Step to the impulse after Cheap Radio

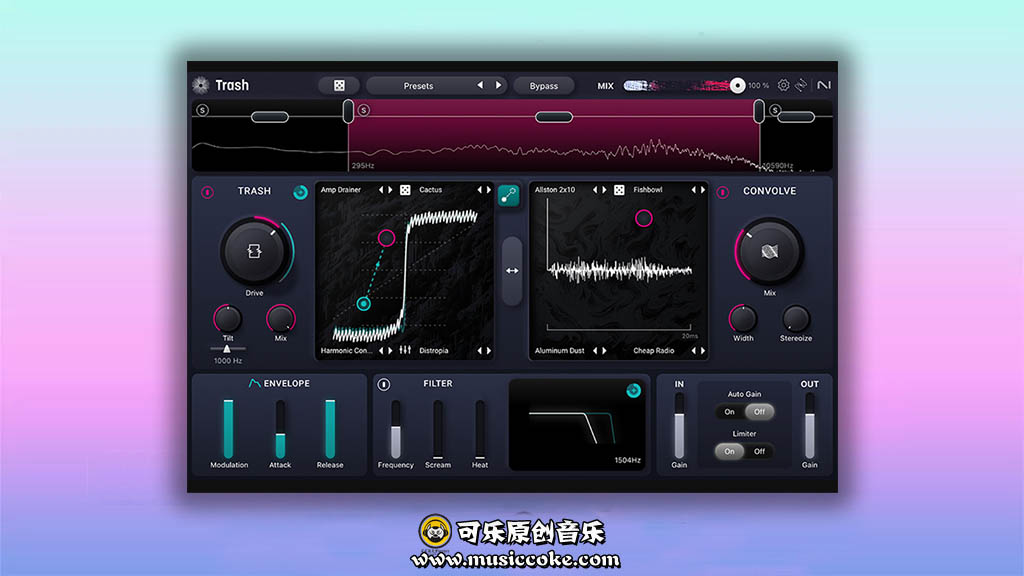coord(703,351)
